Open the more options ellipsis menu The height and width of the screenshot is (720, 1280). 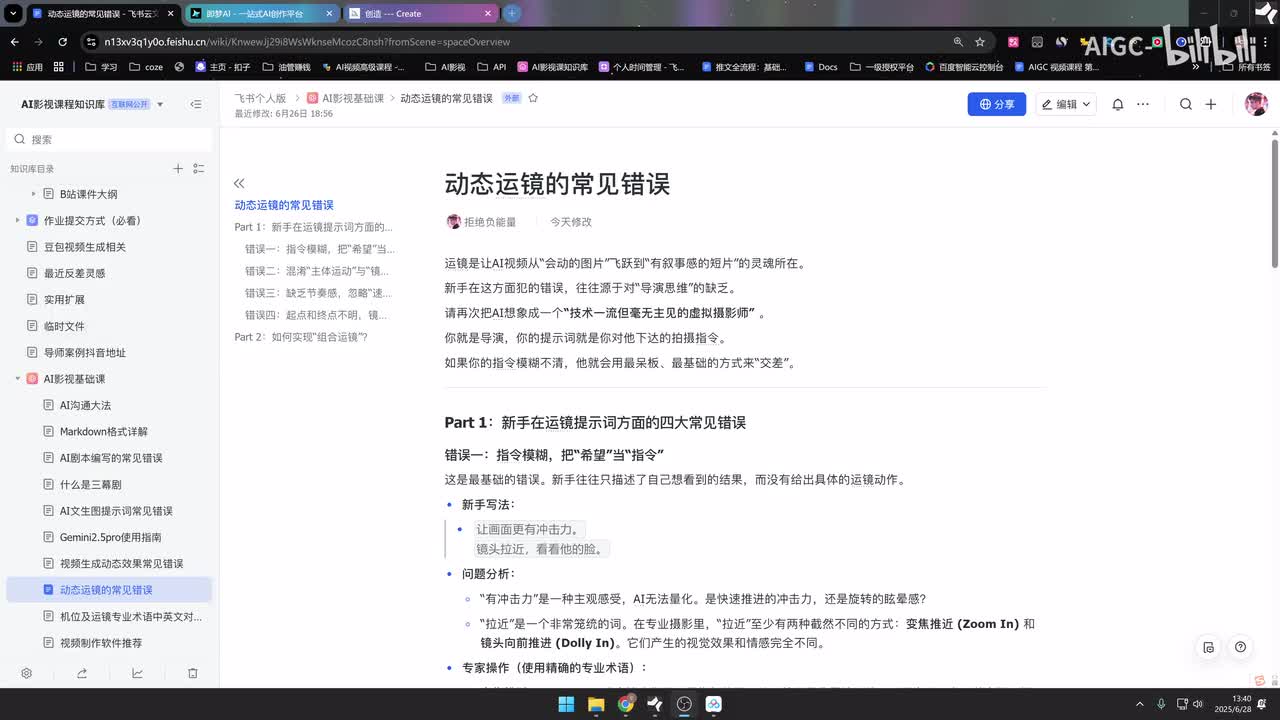click(1143, 104)
